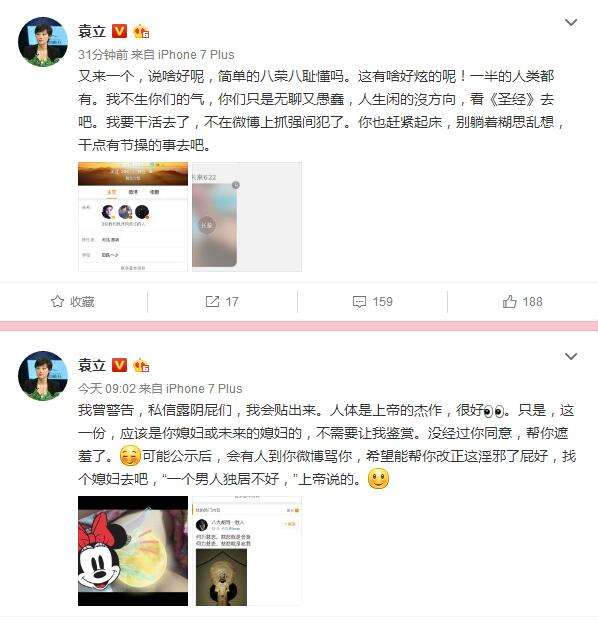Open 袁立 username link in first post

(x=92, y=31)
